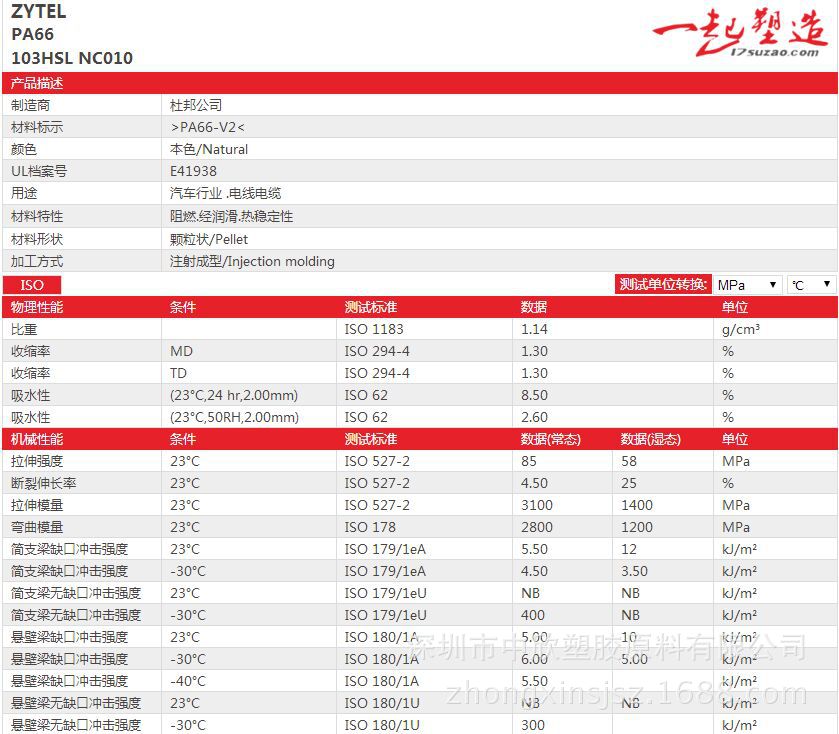839x734 pixels.
Task: Select the ISO tab
Action: 32,285
